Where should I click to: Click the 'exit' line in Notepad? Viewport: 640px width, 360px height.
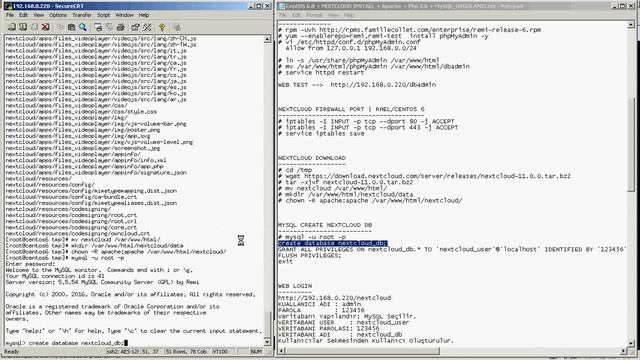[285, 262]
